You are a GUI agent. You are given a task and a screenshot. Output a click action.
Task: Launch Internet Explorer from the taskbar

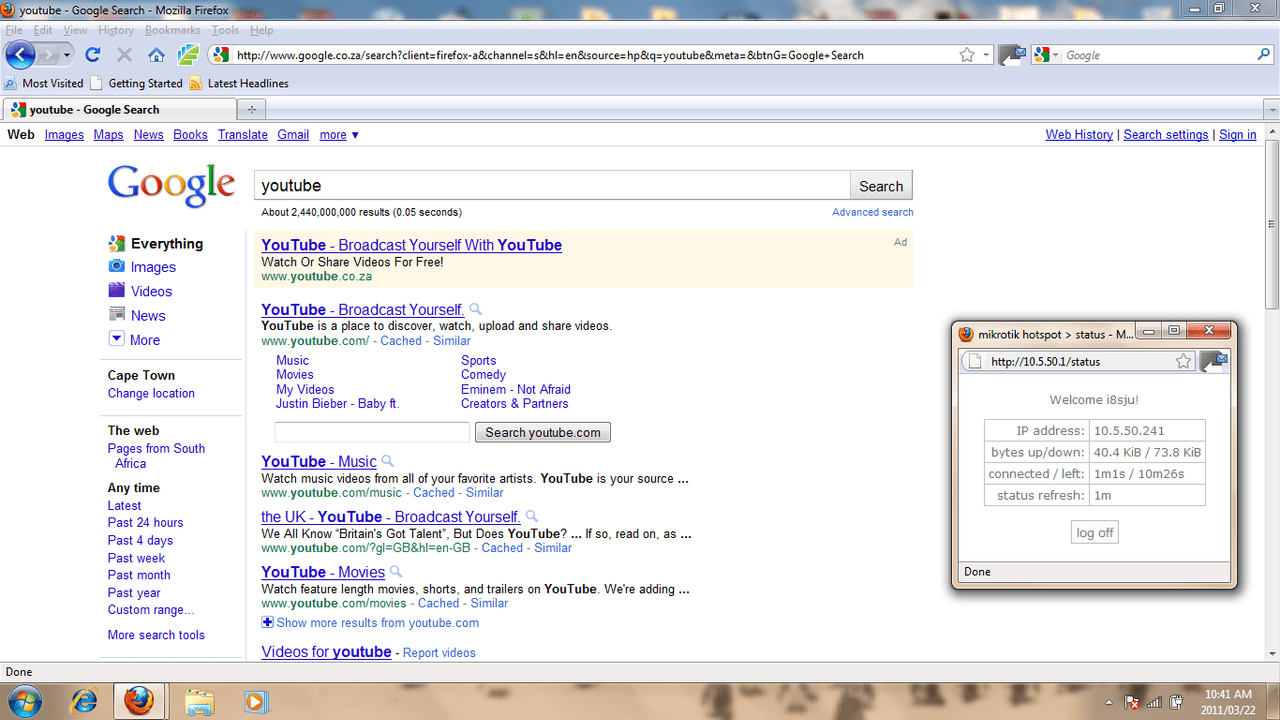click(x=82, y=701)
